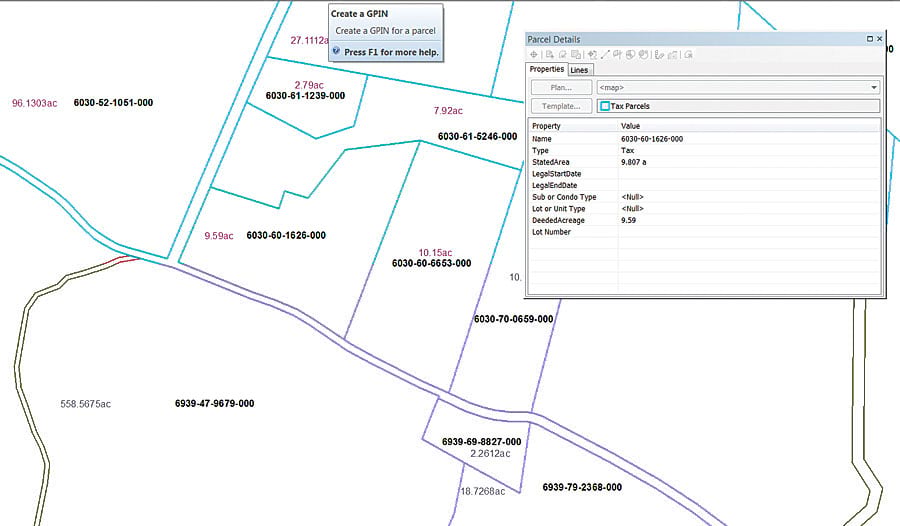Click parcel label 6939-69-8827-000

click(482, 442)
